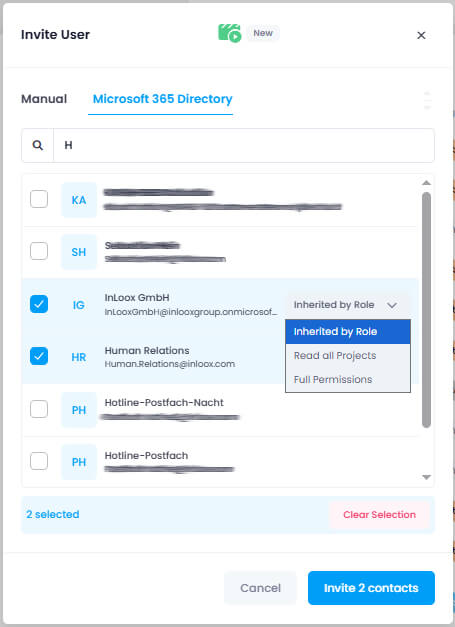The height and width of the screenshot is (627, 455).
Task: Click the directory search input field
Action: point(244,145)
